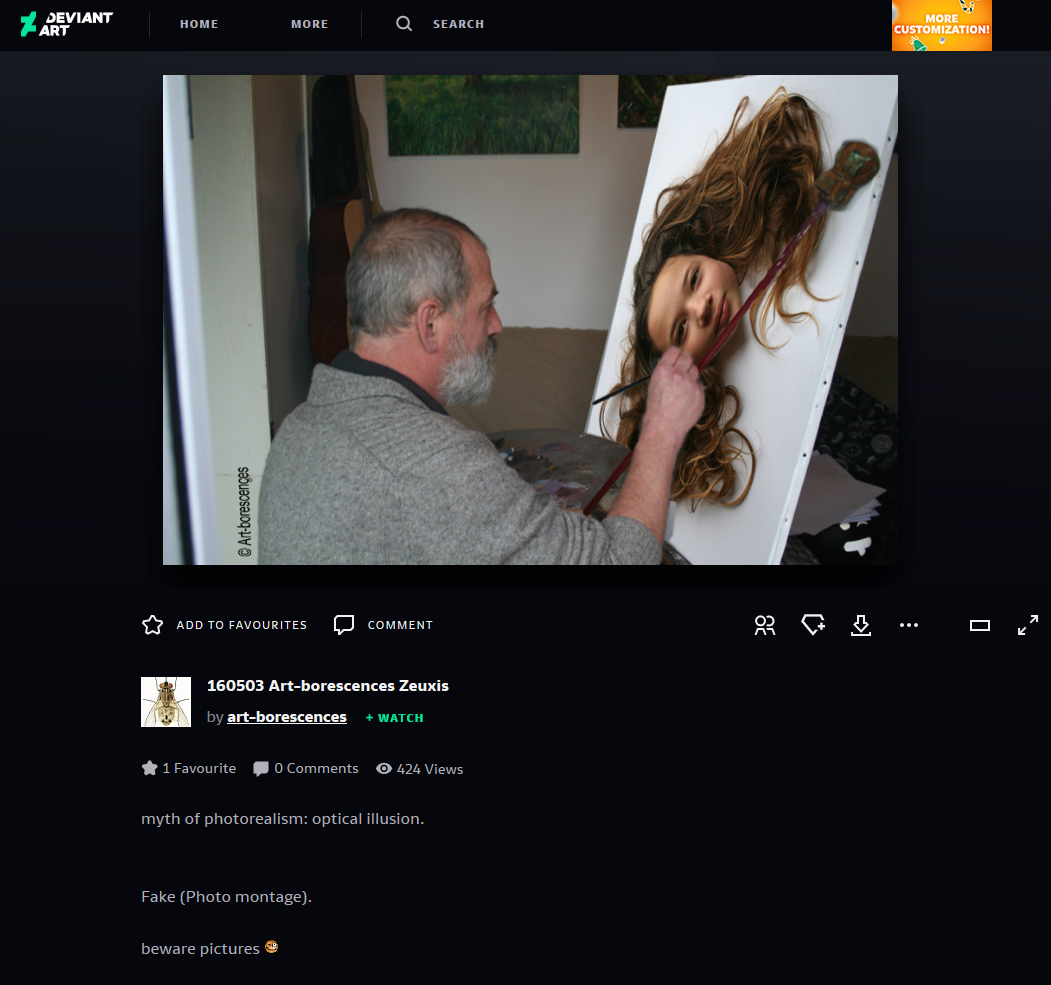
Task: Add deviation to group icon
Action: click(765, 625)
